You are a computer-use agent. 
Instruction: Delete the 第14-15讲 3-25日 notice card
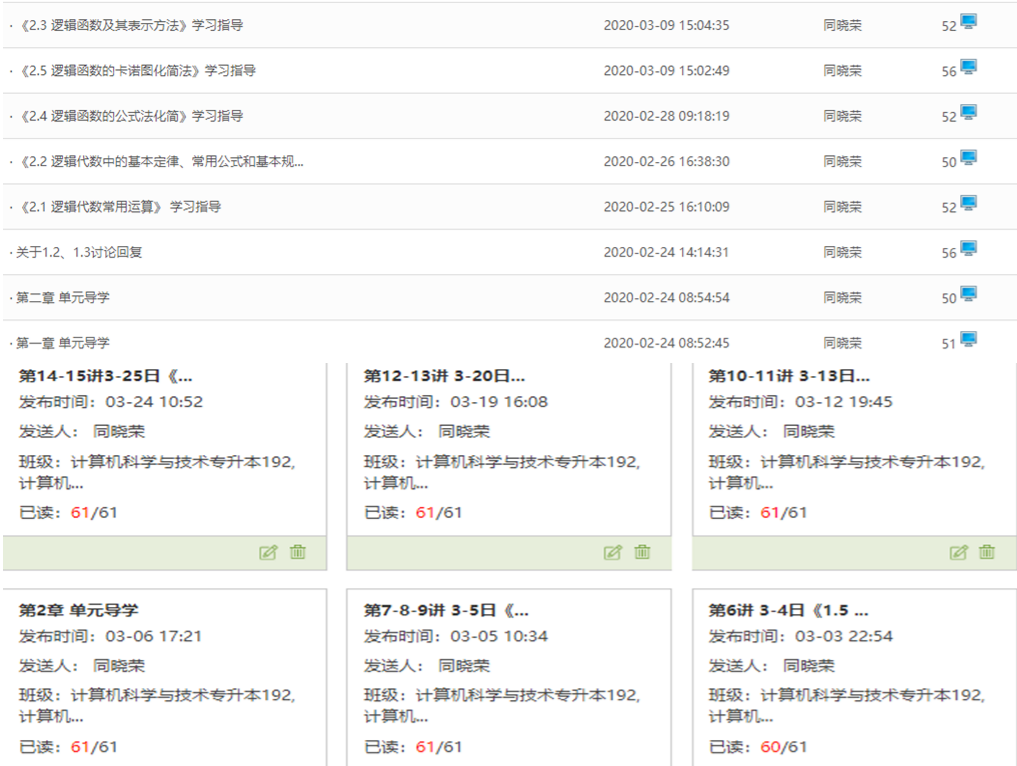click(298, 552)
